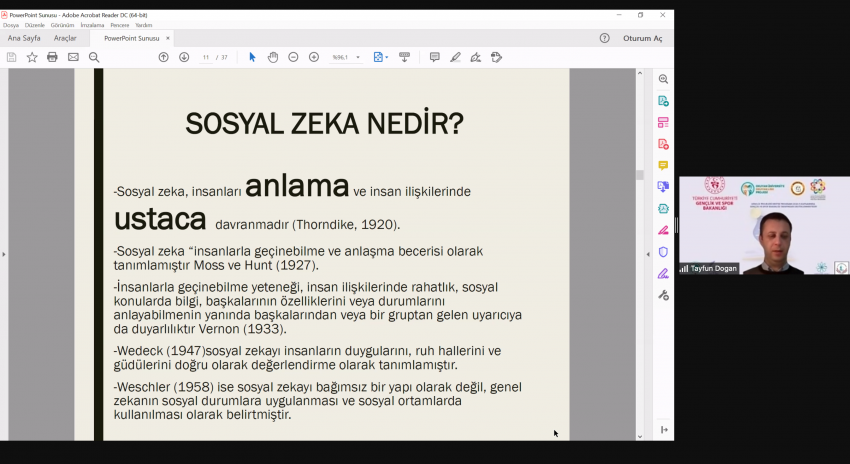Click the page number input field
Screen dimensions: 850x464
[206, 57]
